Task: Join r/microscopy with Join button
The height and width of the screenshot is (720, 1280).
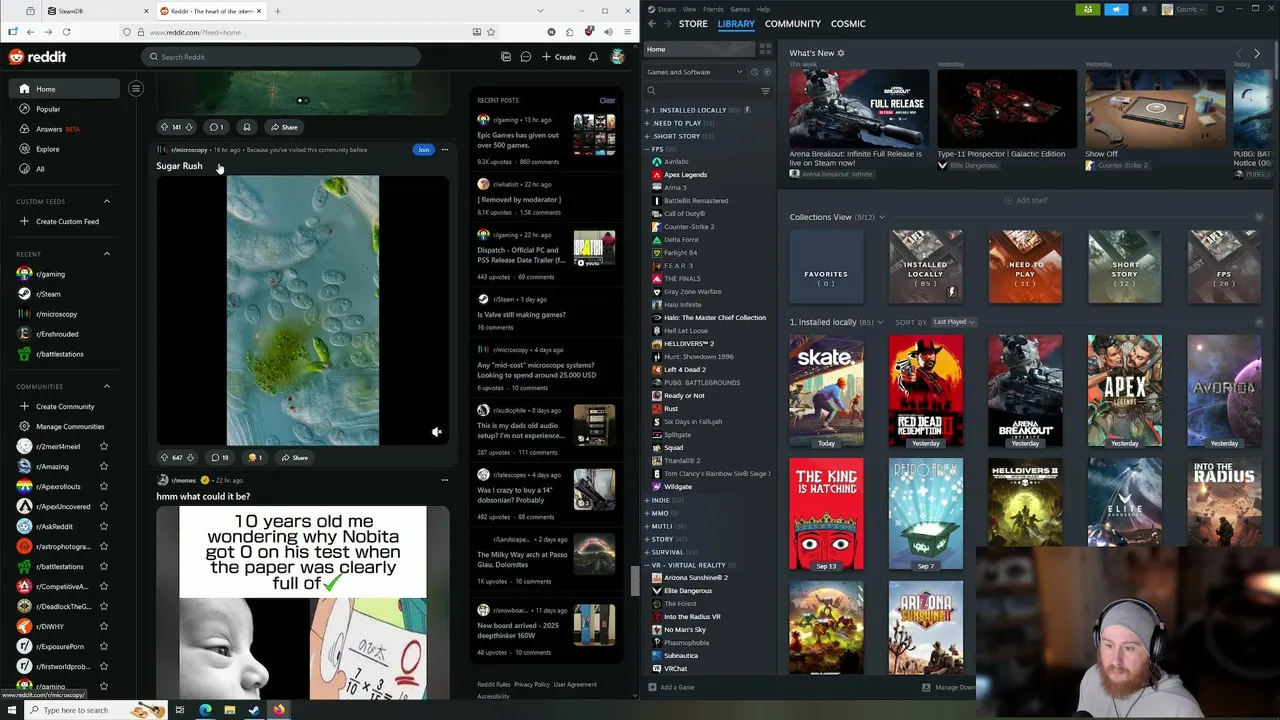Action: [423, 150]
